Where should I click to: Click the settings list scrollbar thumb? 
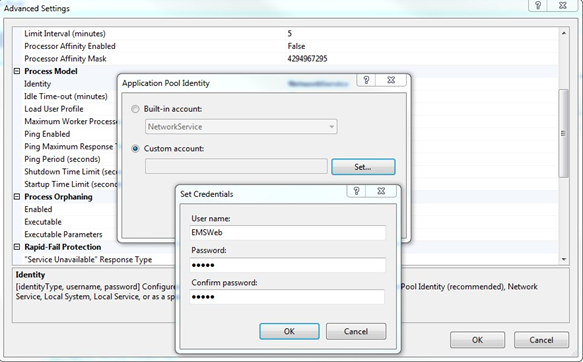tap(564, 133)
